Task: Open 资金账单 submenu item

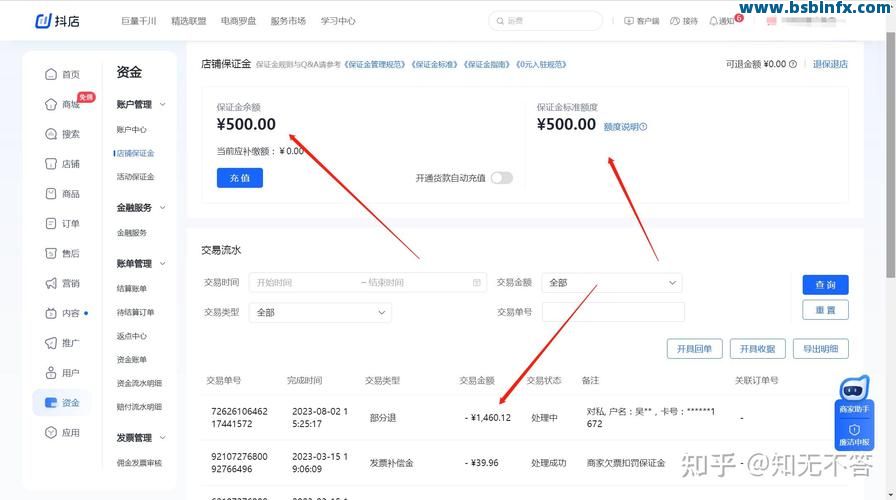Action: coord(131,359)
